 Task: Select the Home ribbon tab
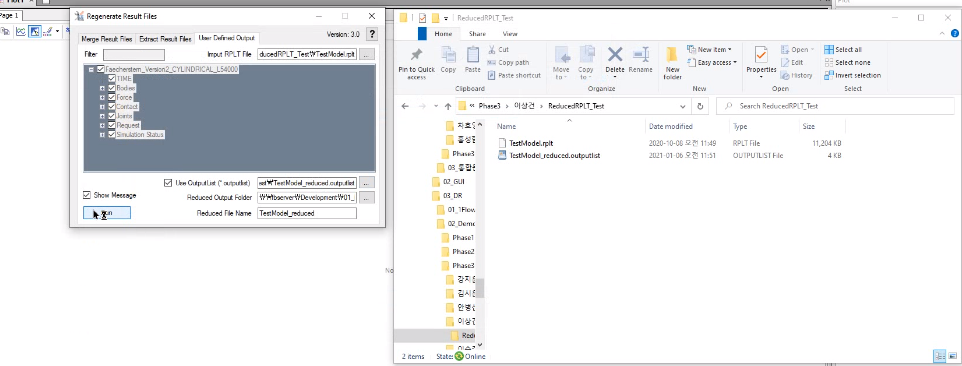[444, 34]
